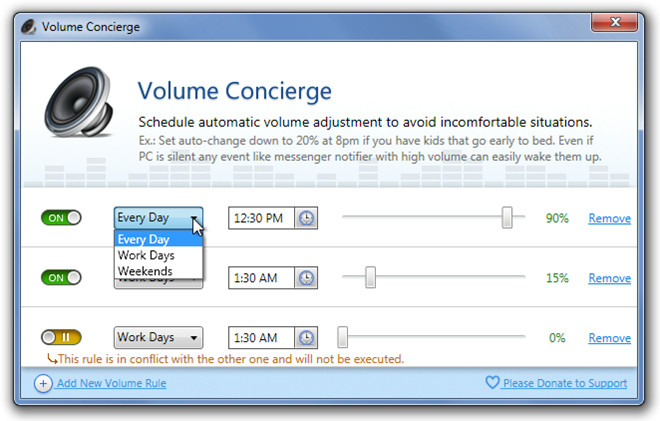Click the conflict warning arrow icon
The height and width of the screenshot is (421, 660).
click(x=52, y=359)
